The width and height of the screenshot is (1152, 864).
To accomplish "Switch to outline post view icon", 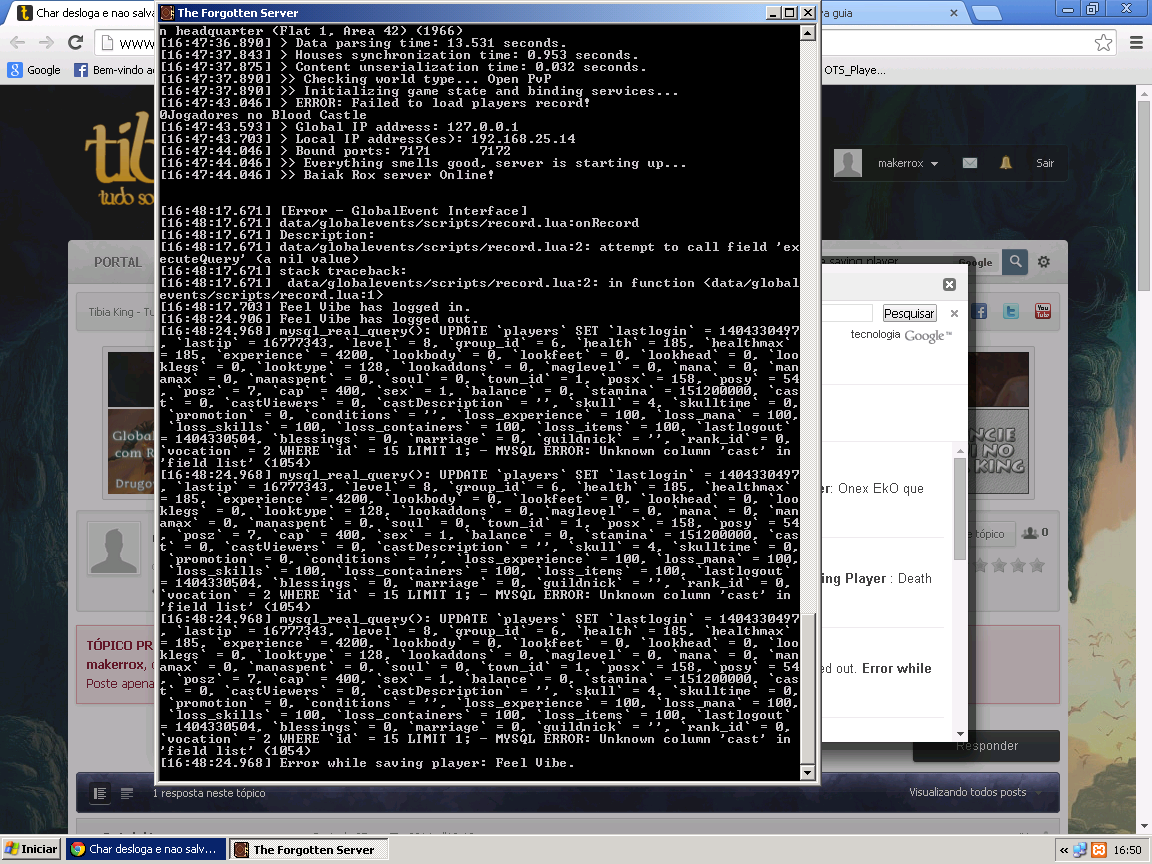I will click(127, 793).
